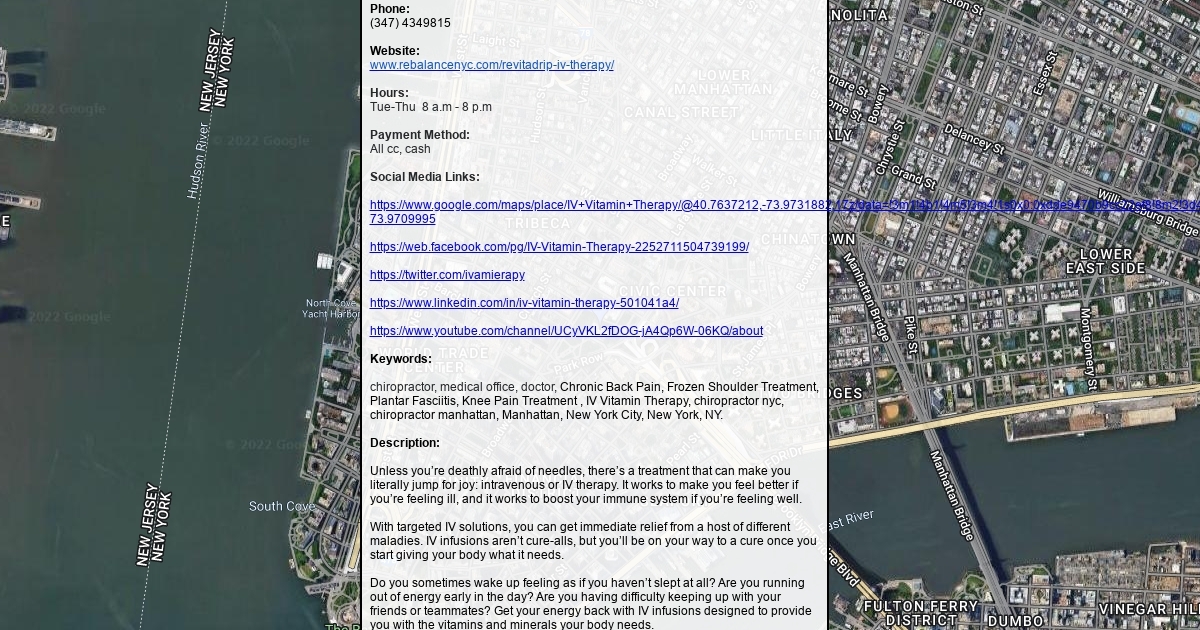
Task: Select the Grand St label on map
Action: (912, 177)
